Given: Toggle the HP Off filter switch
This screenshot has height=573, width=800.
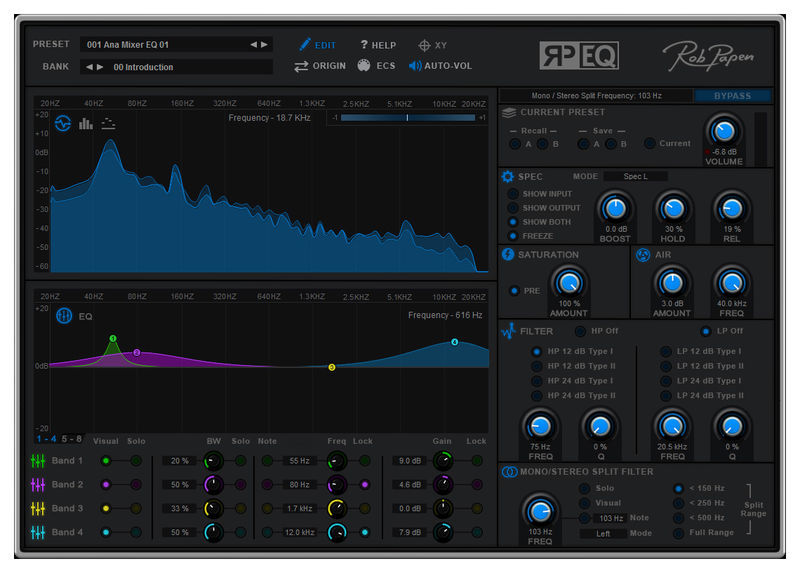Looking at the screenshot, I should pos(580,331).
